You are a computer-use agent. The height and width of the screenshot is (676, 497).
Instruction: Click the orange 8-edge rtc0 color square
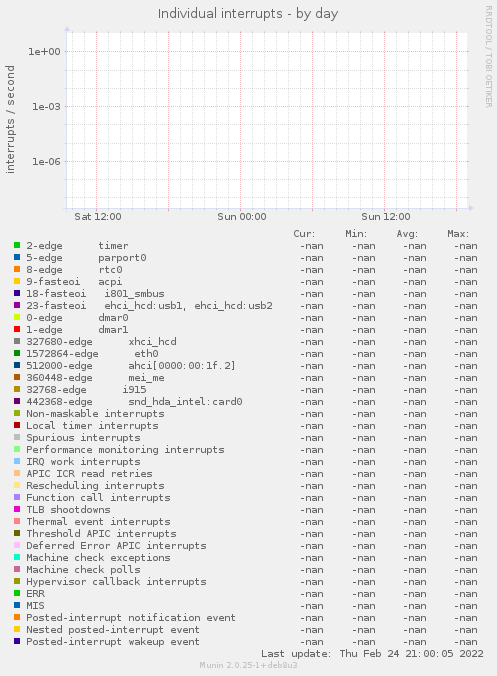[17, 269]
